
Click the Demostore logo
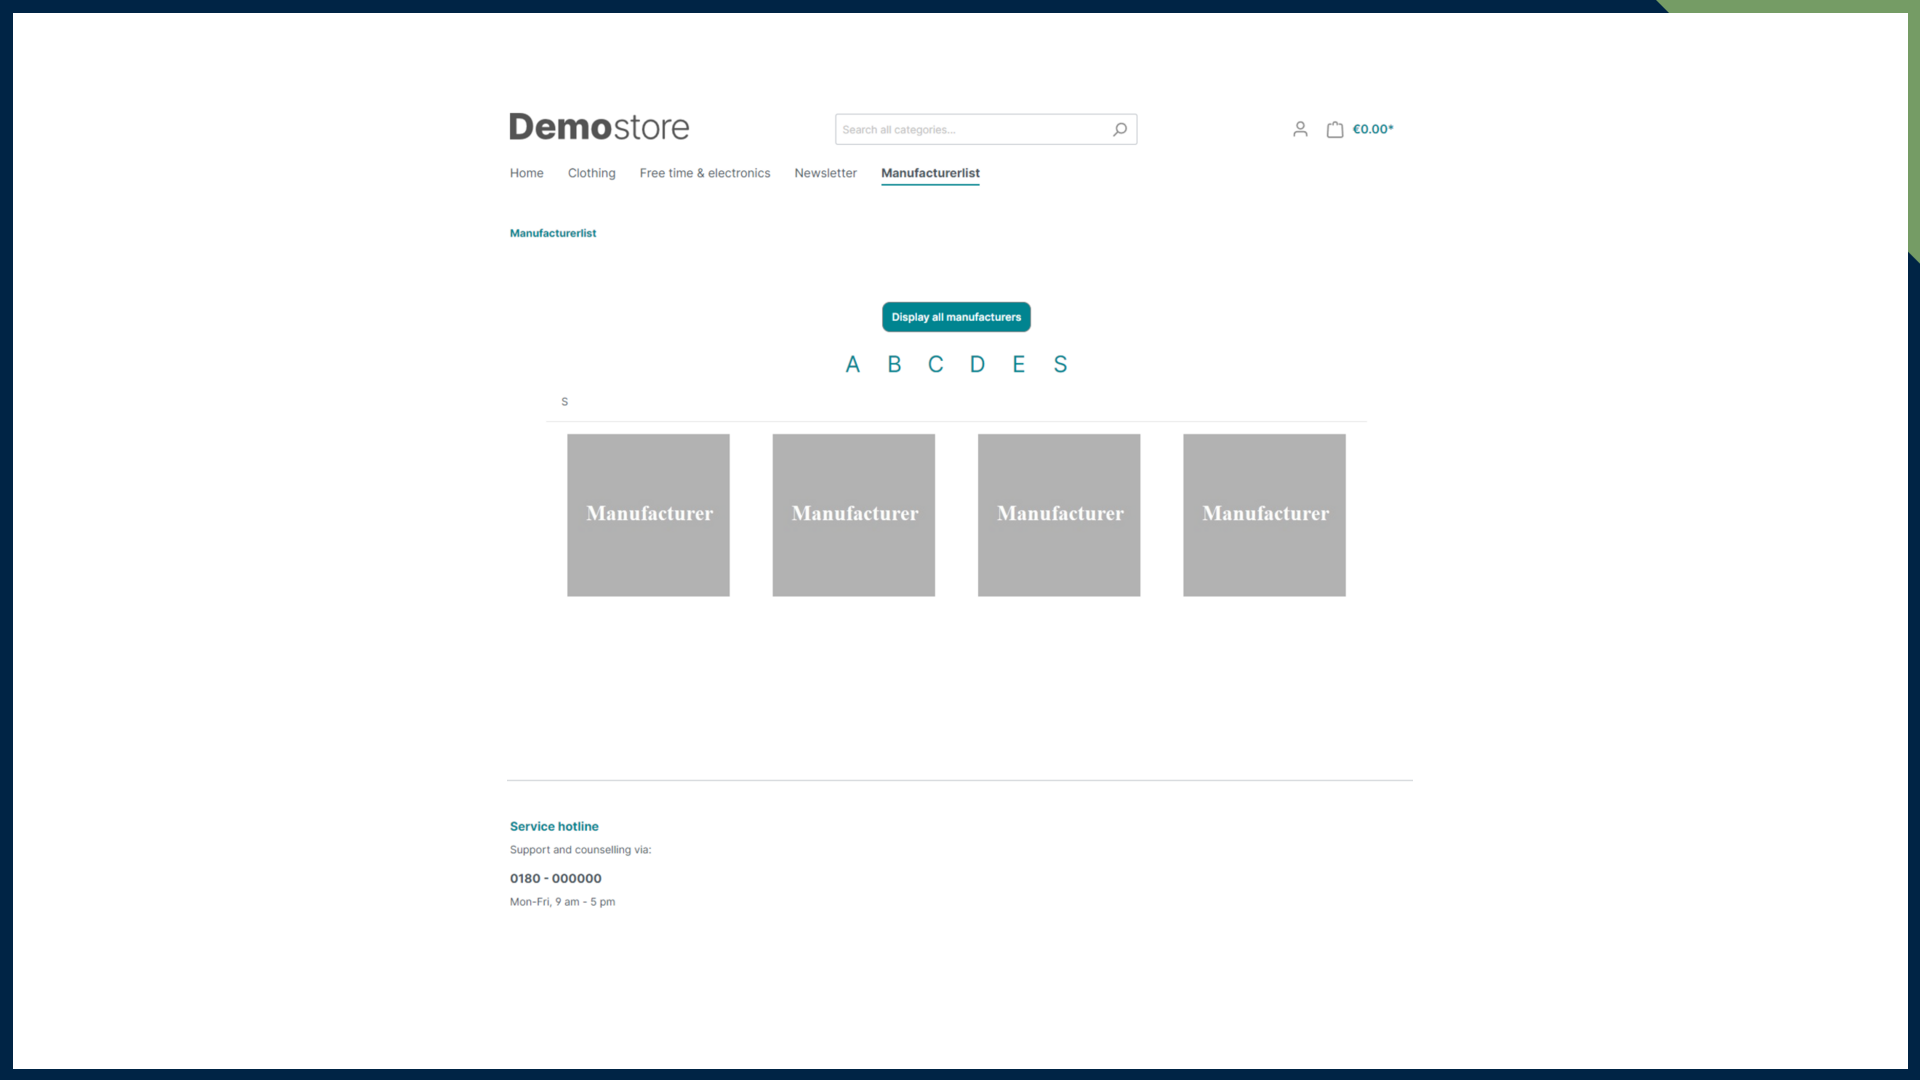click(x=599, y=127)
